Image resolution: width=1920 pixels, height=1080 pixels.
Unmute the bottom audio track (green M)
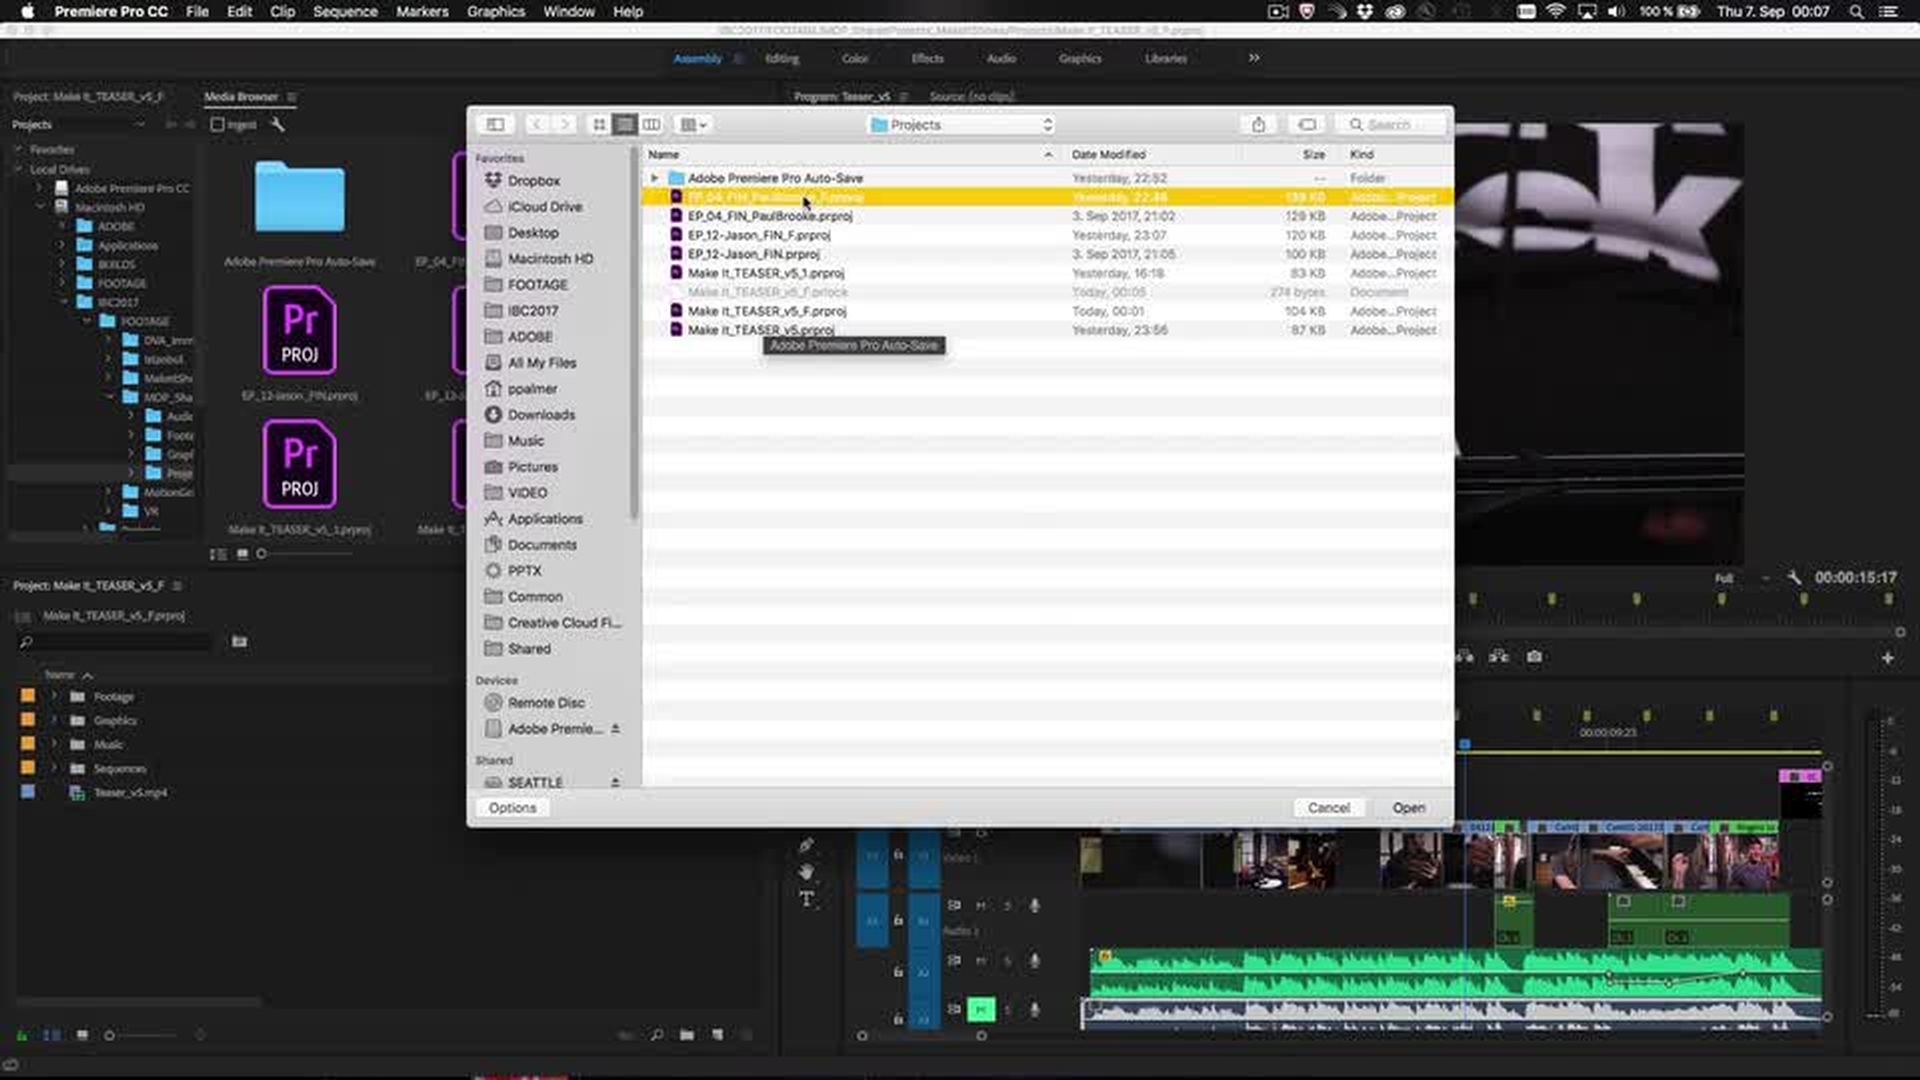[980, 1009]
